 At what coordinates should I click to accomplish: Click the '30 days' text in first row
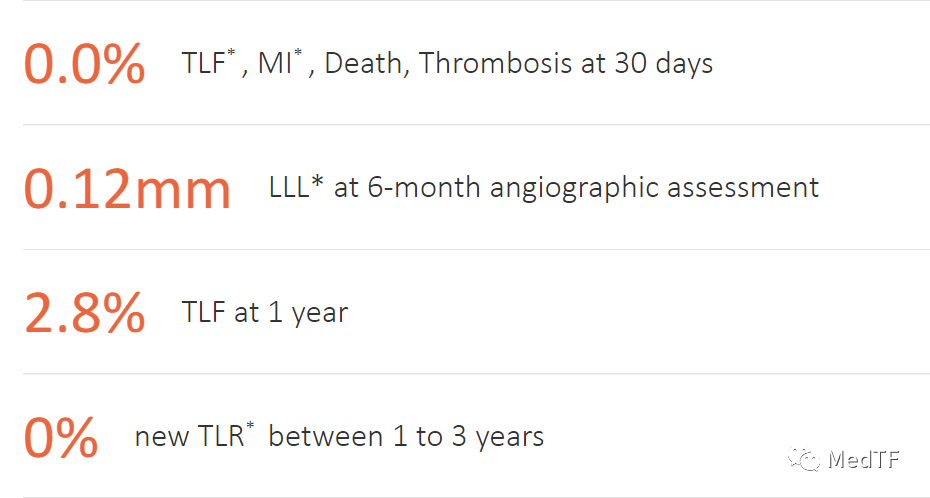click(664, 64)
